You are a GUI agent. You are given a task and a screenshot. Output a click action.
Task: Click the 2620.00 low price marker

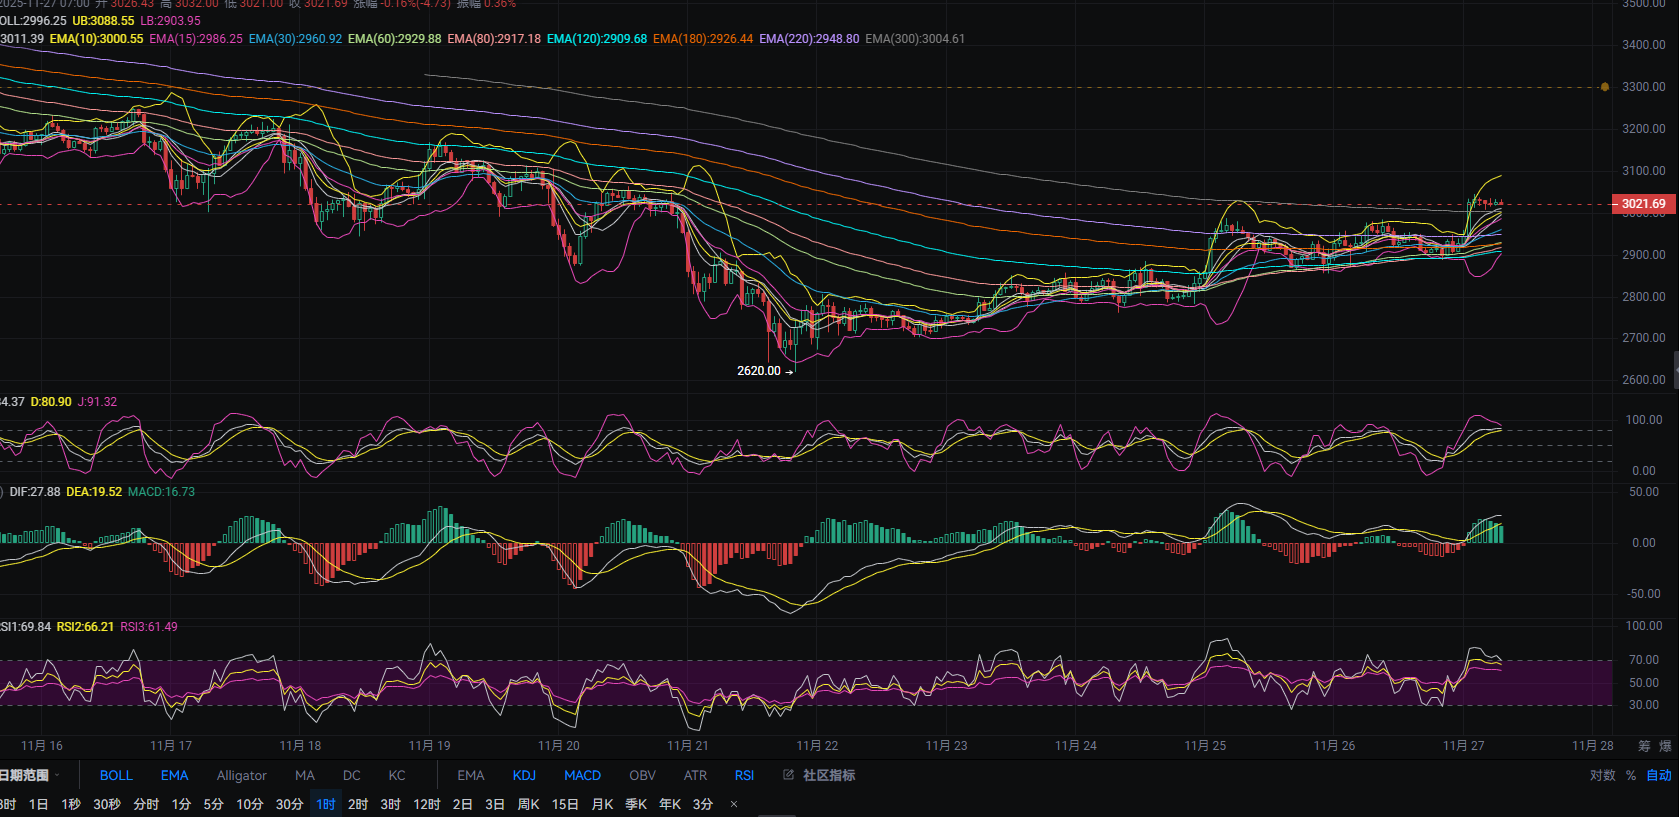tap(759, 371)
